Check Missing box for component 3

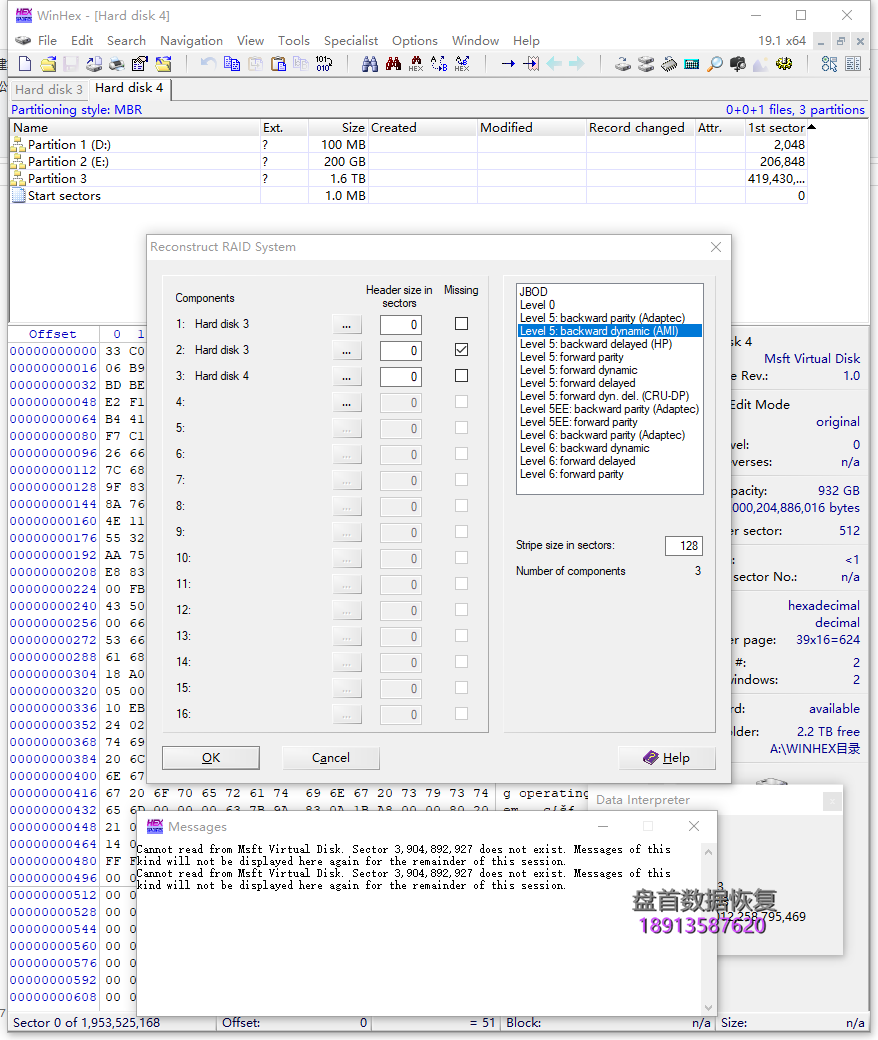coord(462,375)
